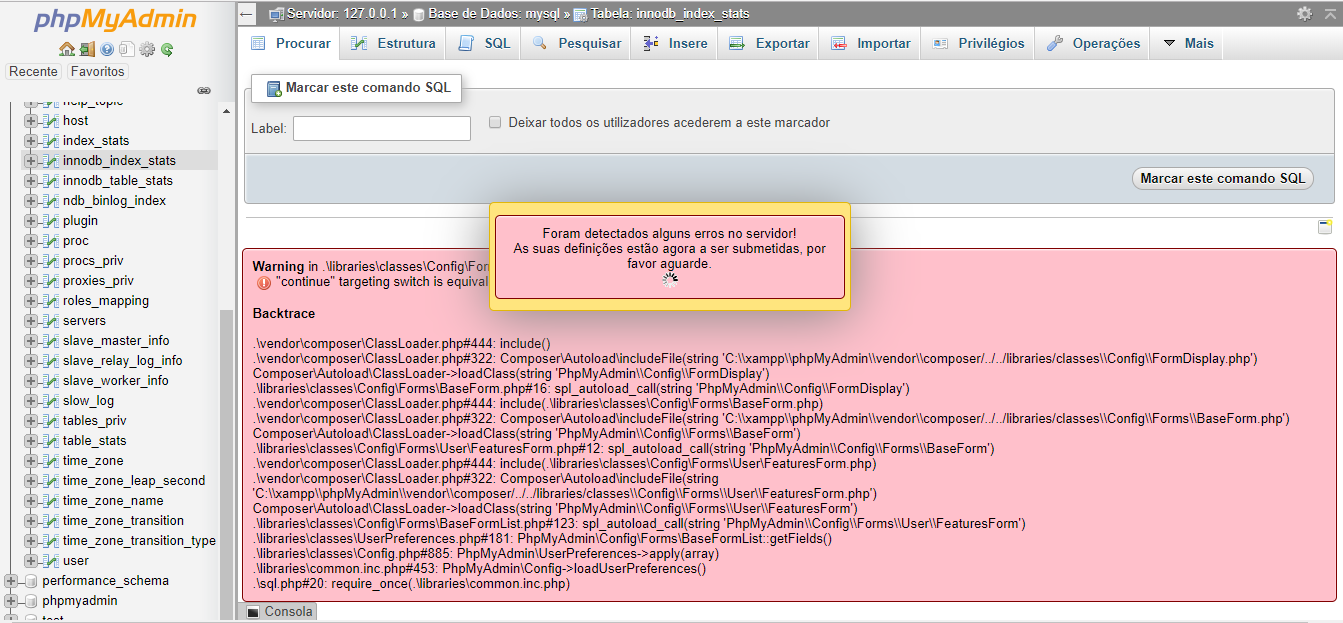Image resolution: width=1343 pixels, height=623 pixels.
Task: Collapse the top menu bar arrow icon
Action: [x=1329, y=14]
